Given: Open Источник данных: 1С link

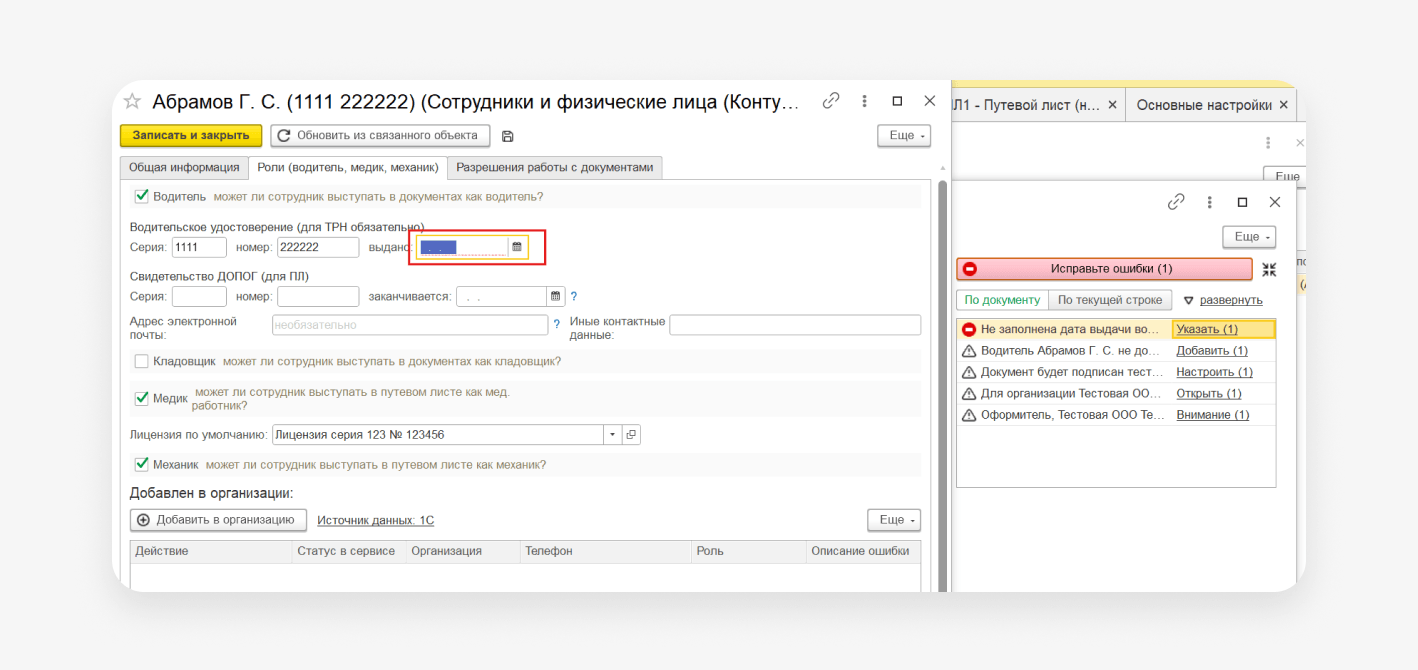Looking at the screenshot, I should pyautogui.click(x=375, y=520).
